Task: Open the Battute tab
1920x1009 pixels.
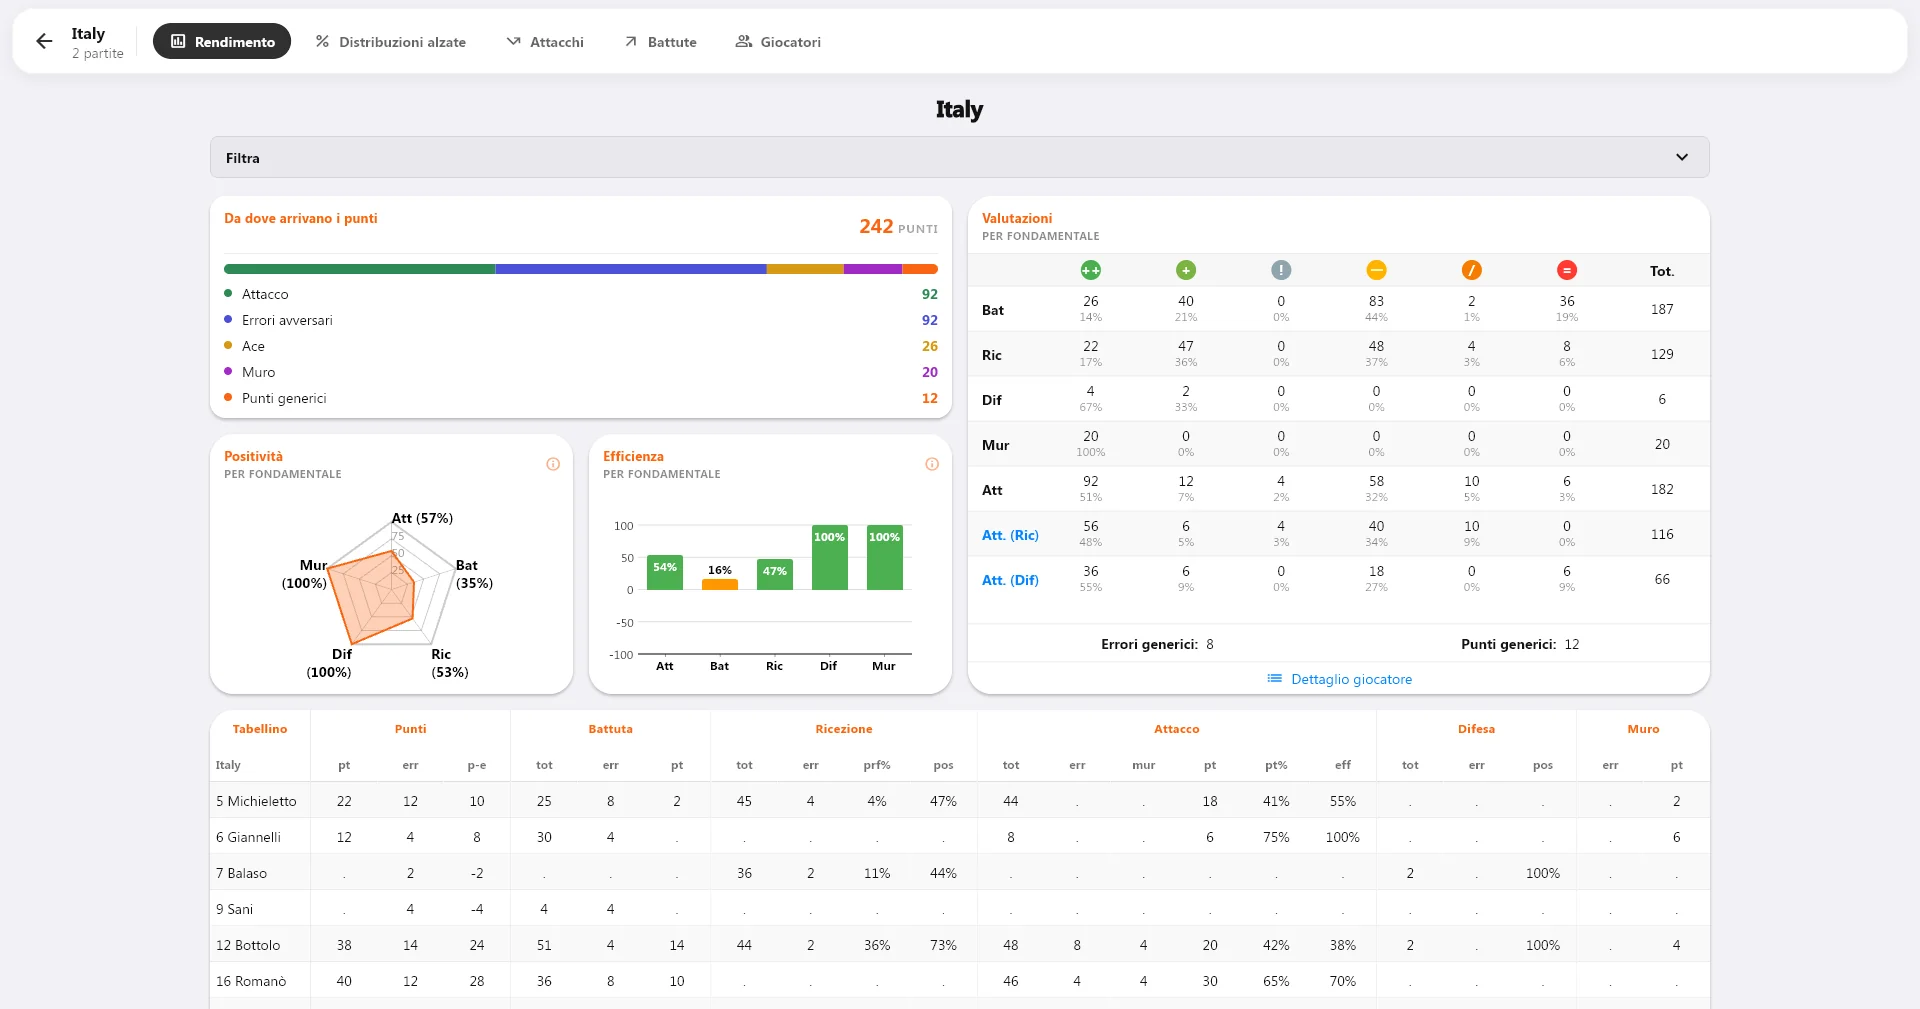Action: tap(660, 41)
